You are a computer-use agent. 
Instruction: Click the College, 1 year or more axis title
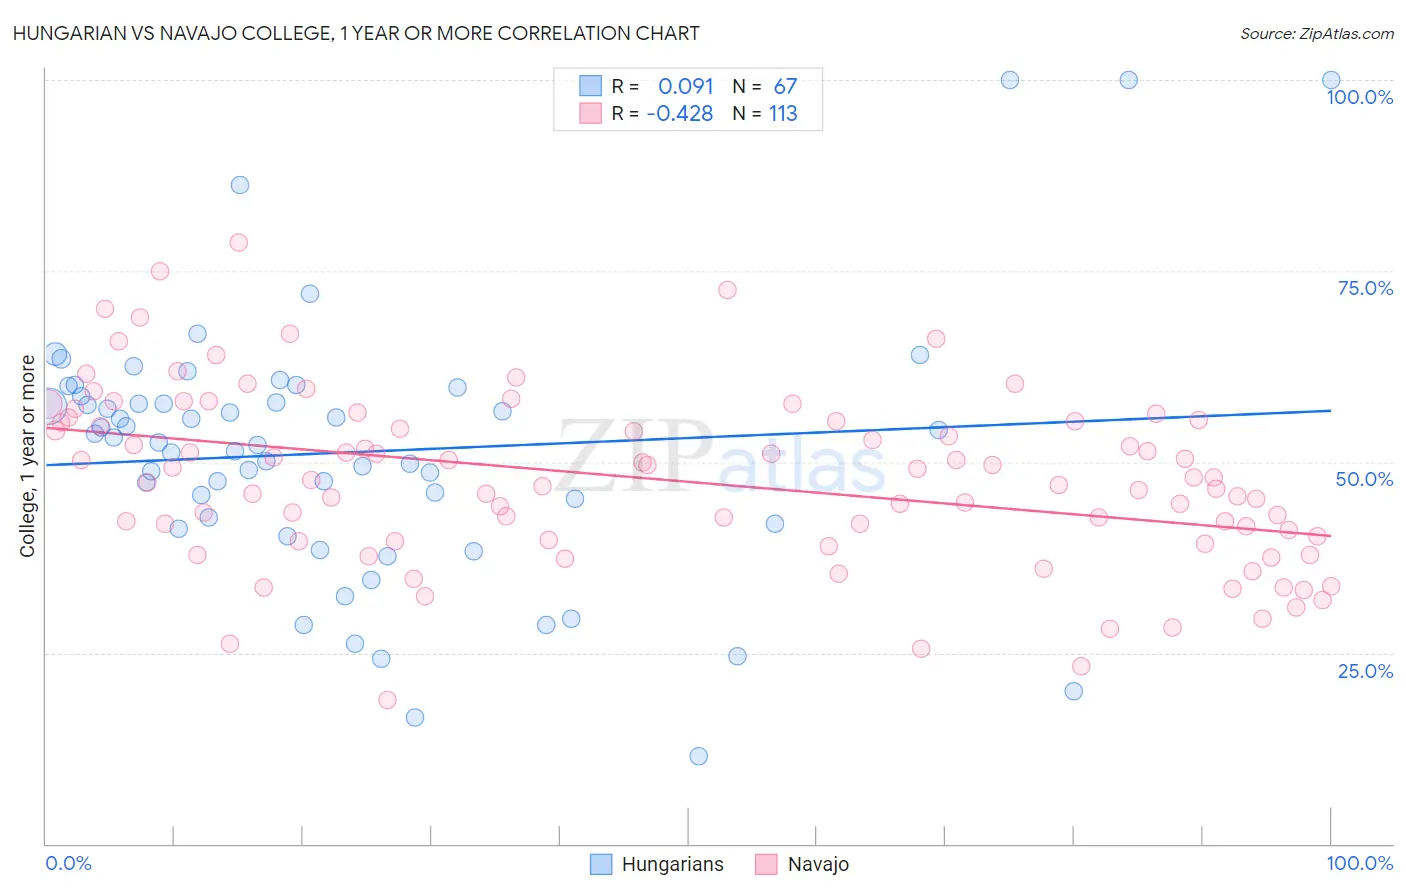(28, 456)
